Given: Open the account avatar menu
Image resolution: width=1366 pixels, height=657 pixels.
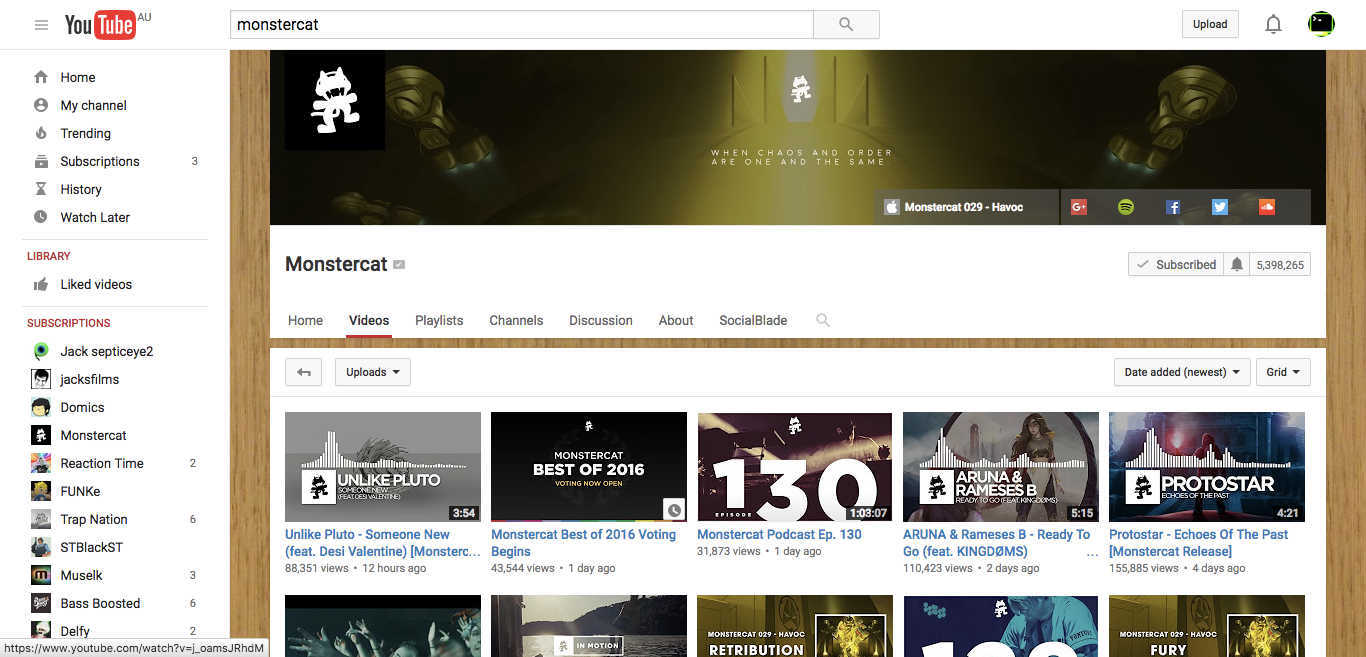Looking at the screenshot, I should point(1321,24).
